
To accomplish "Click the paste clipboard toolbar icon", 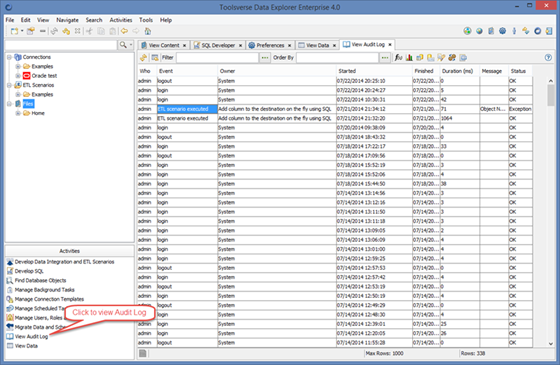I will (x=112, y=31).
